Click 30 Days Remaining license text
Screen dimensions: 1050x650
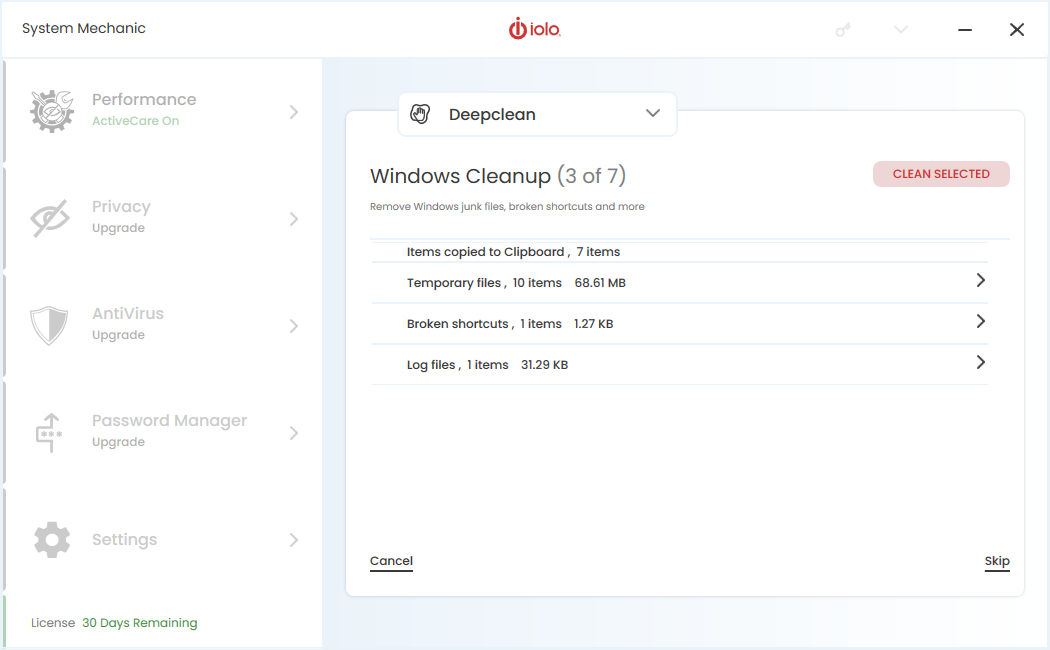click(x=139, y=623)
